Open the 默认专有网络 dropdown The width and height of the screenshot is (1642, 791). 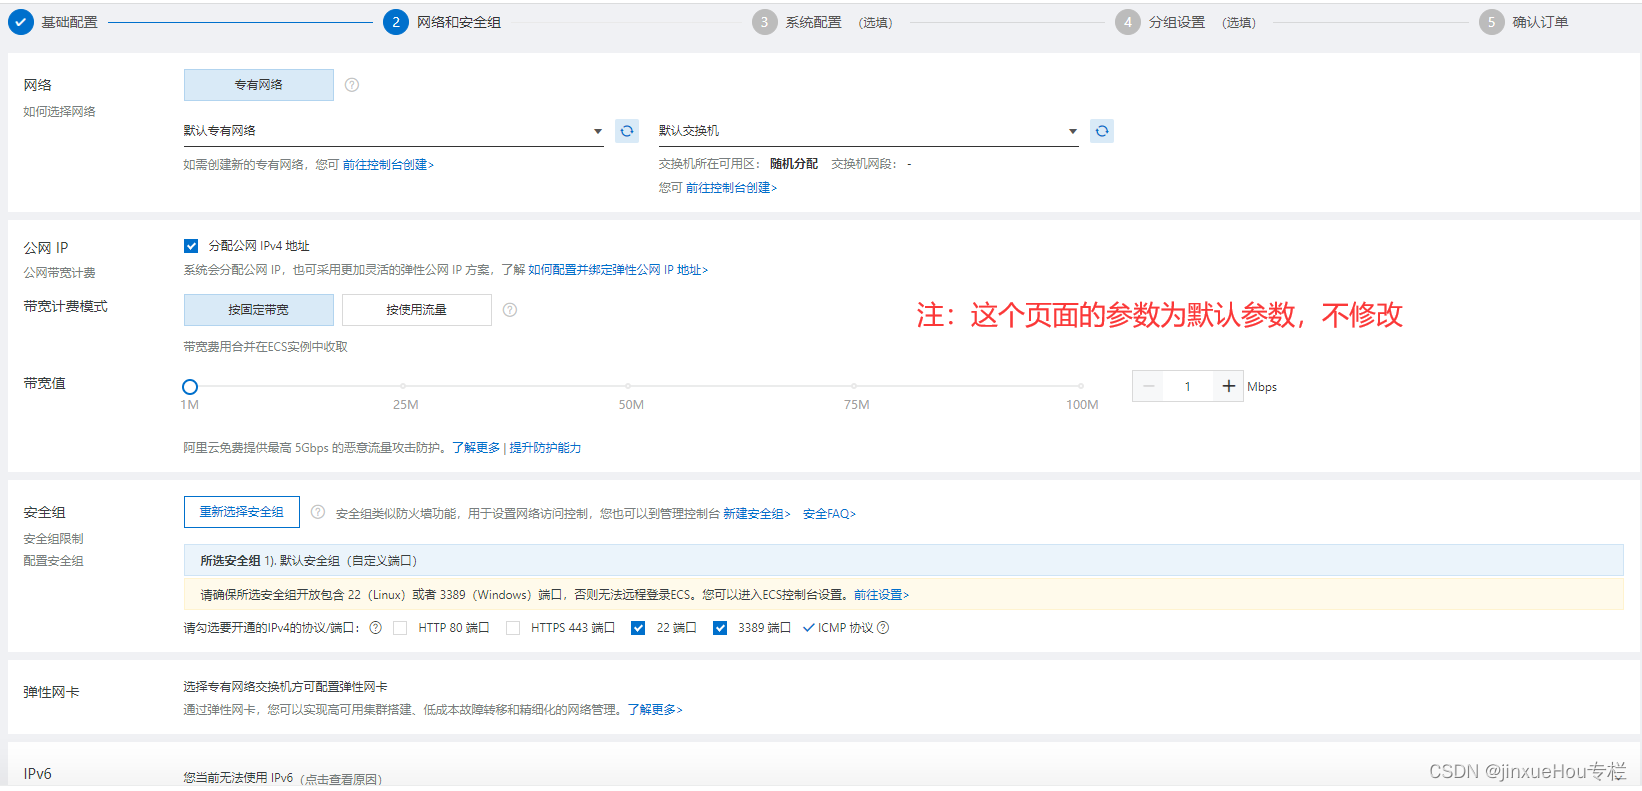coord(393,131)
